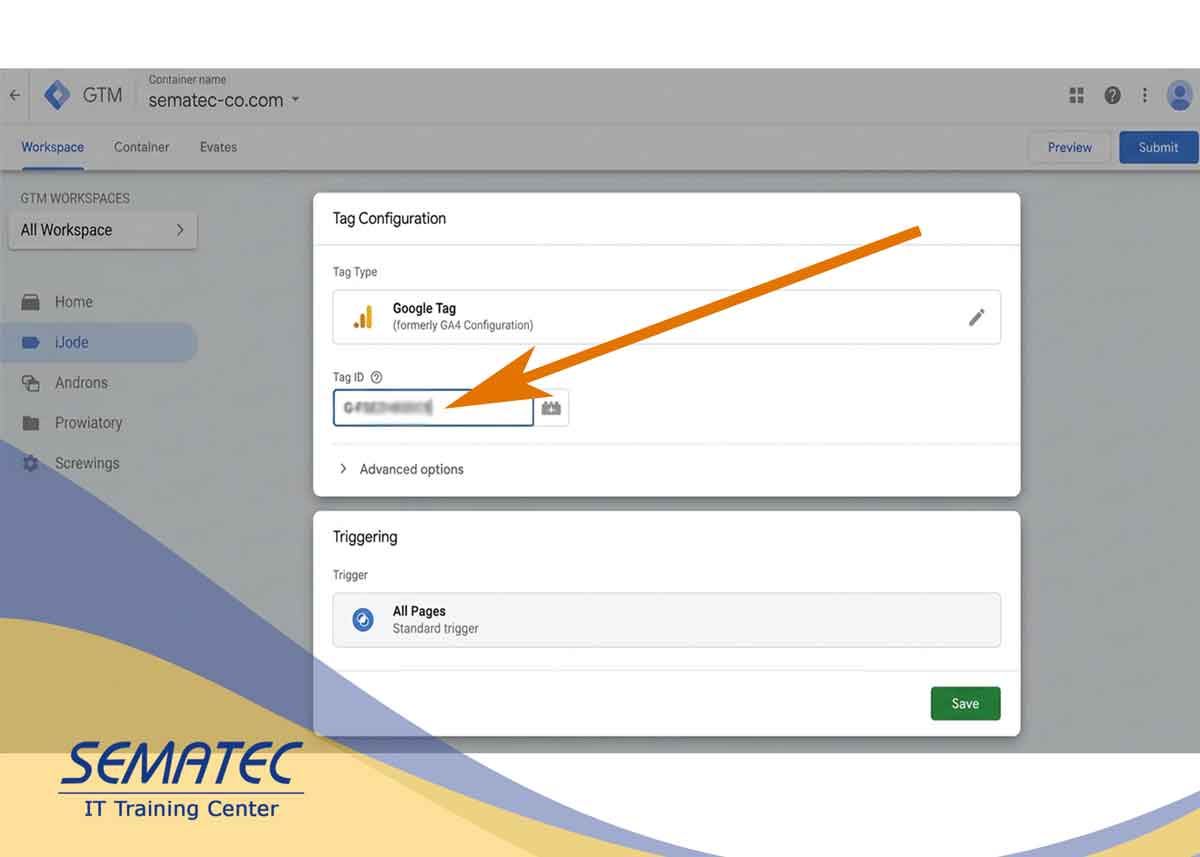Click the Google Tag analytics icon
The width and height of the screenshot is (1200, 857).
tap(362, 317)
